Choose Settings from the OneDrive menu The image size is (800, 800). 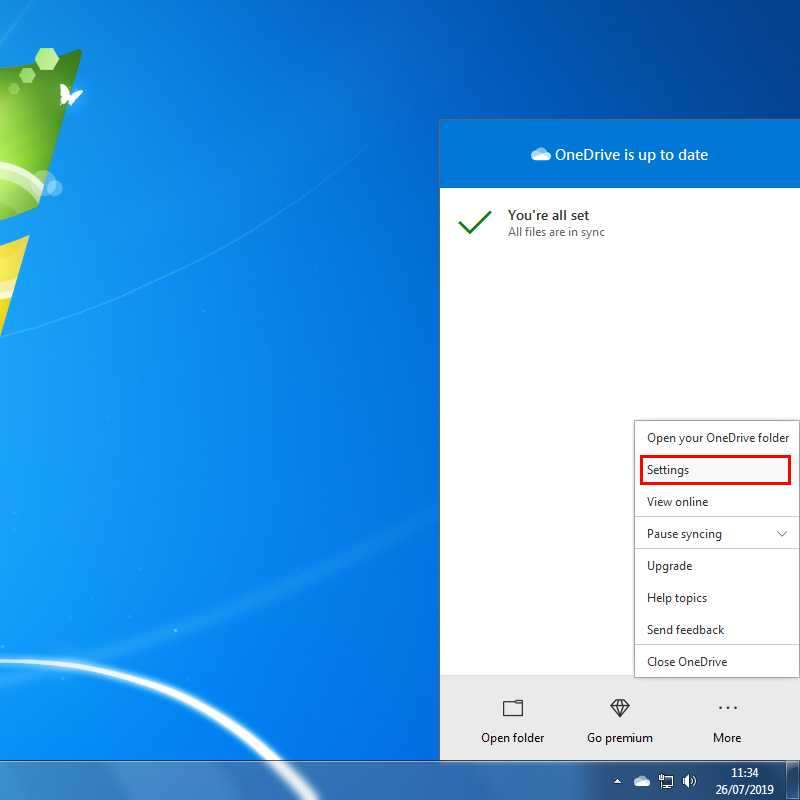(715, 470)
